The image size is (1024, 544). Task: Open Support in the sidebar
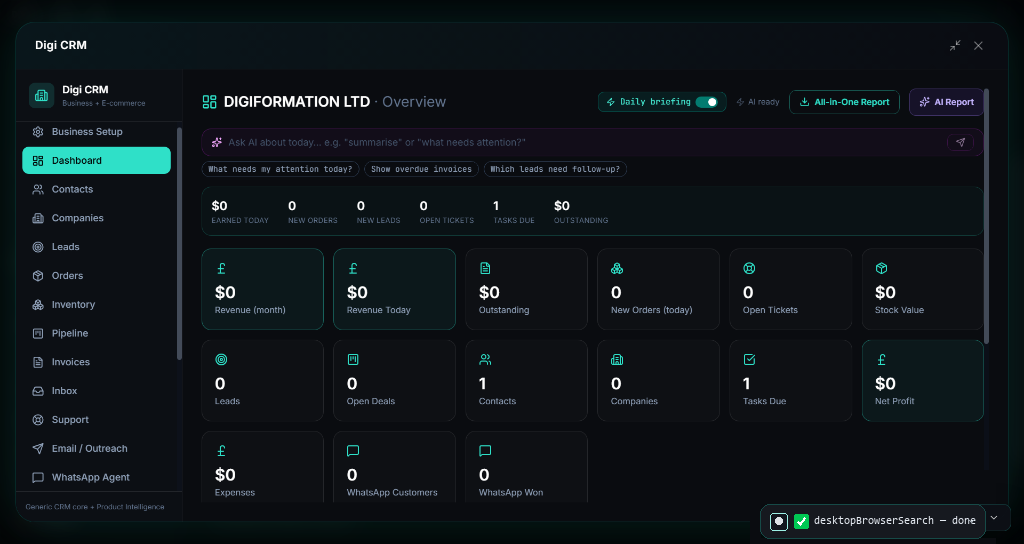(97, 420)
